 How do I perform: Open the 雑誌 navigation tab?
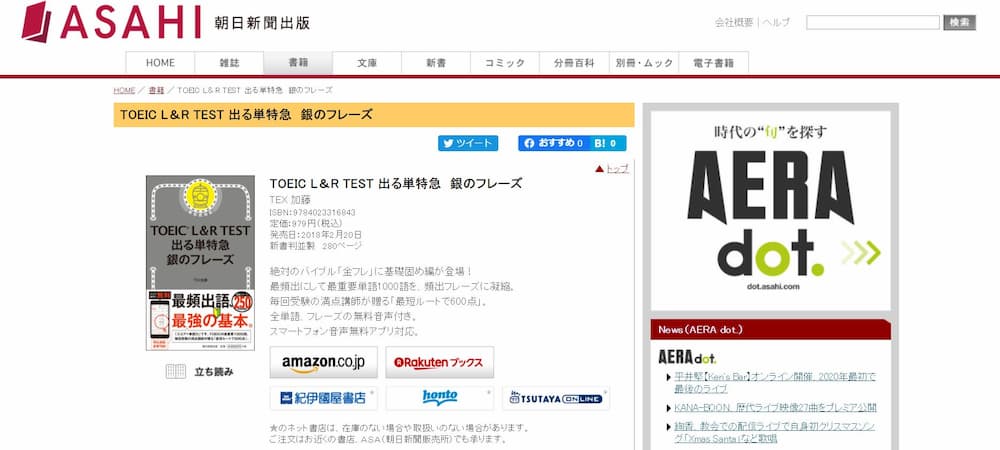pyautogui.click(x=229, y=63)
